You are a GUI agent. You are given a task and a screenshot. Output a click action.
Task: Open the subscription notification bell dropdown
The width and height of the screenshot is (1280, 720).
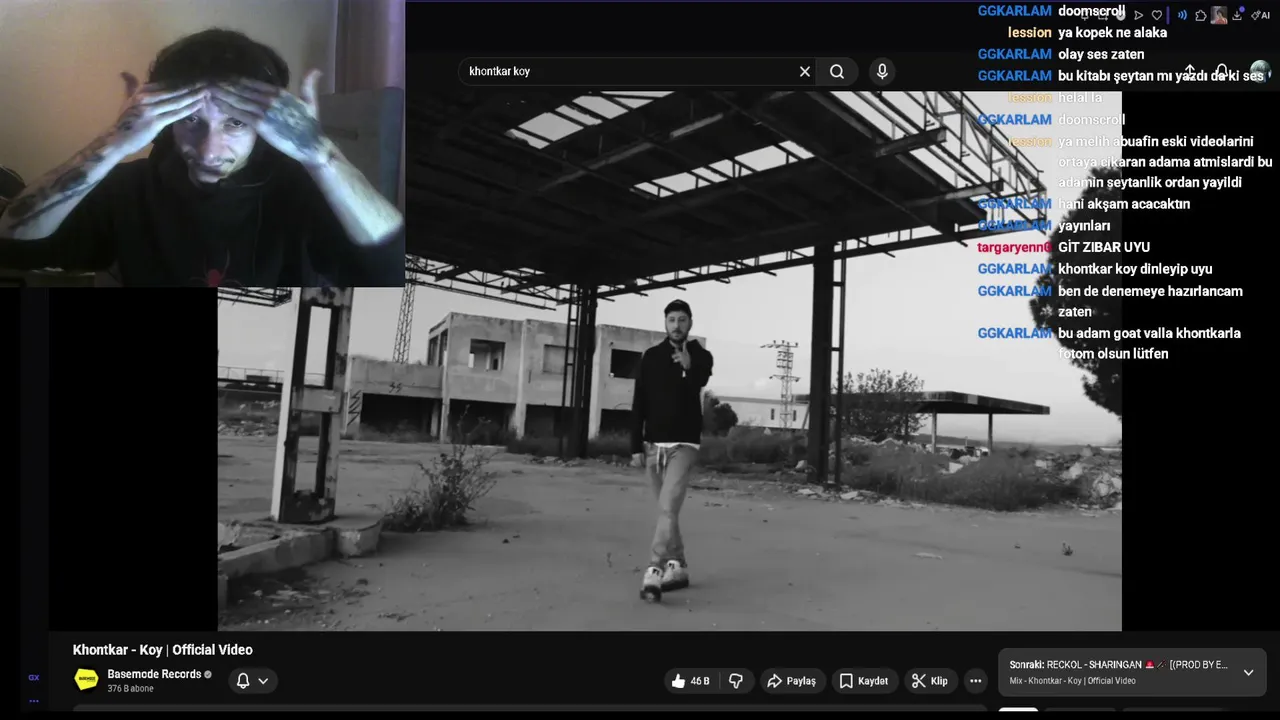[252, 681]
